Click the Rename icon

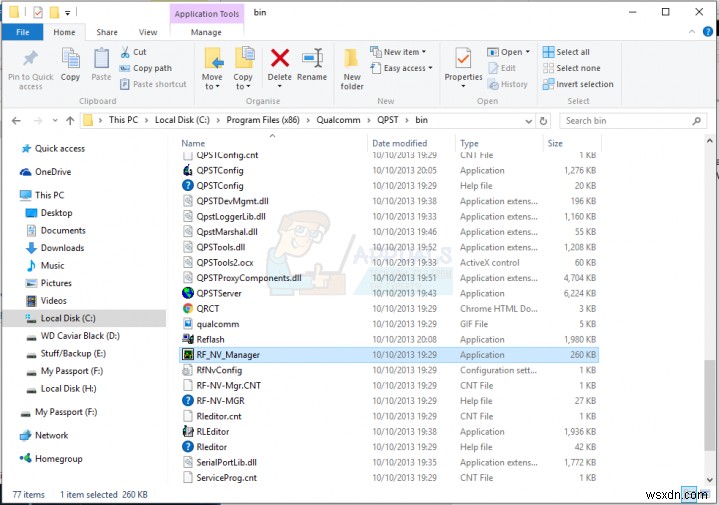[x=312, y=58]
